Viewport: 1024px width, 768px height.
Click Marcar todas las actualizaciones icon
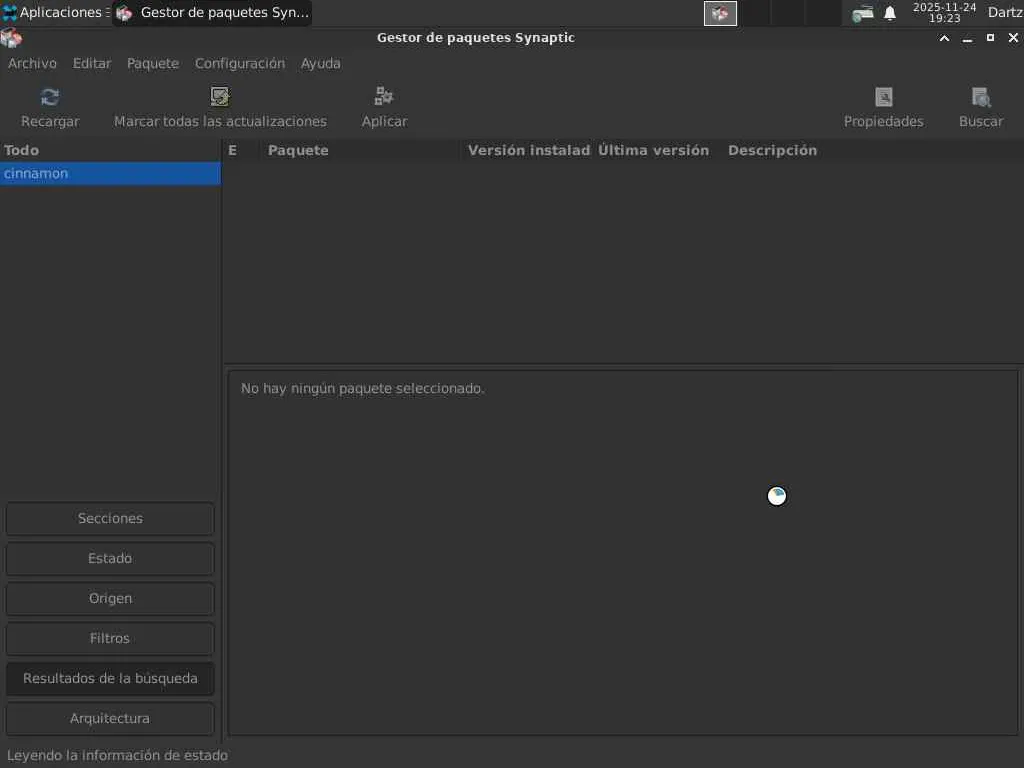click(220, 97)
